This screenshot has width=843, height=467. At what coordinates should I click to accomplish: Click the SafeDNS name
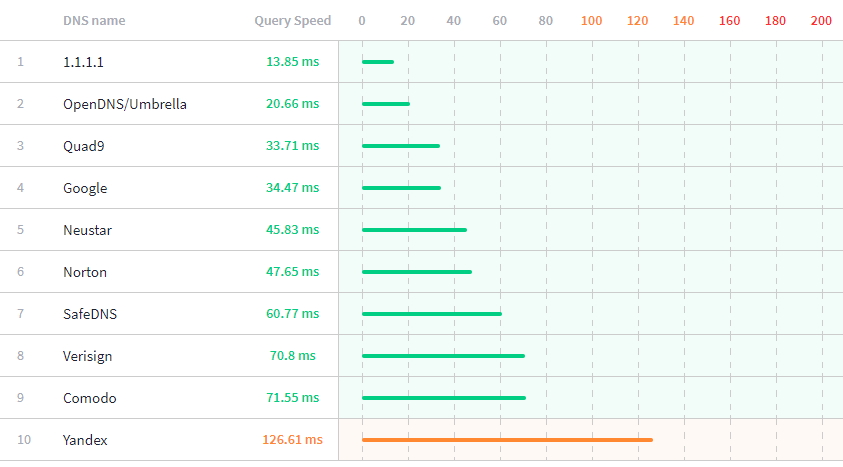tap(89, 314)
